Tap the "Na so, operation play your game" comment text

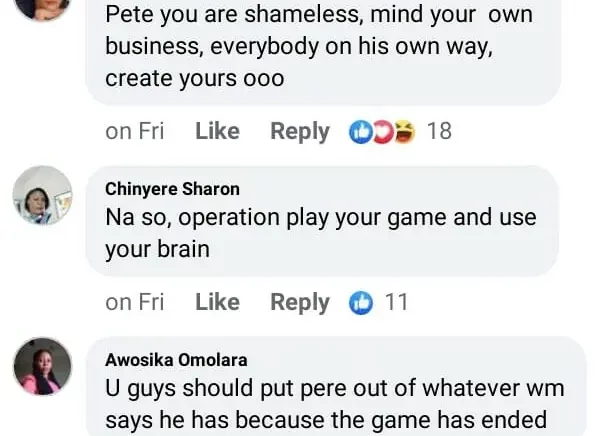(x=320, y=232)
